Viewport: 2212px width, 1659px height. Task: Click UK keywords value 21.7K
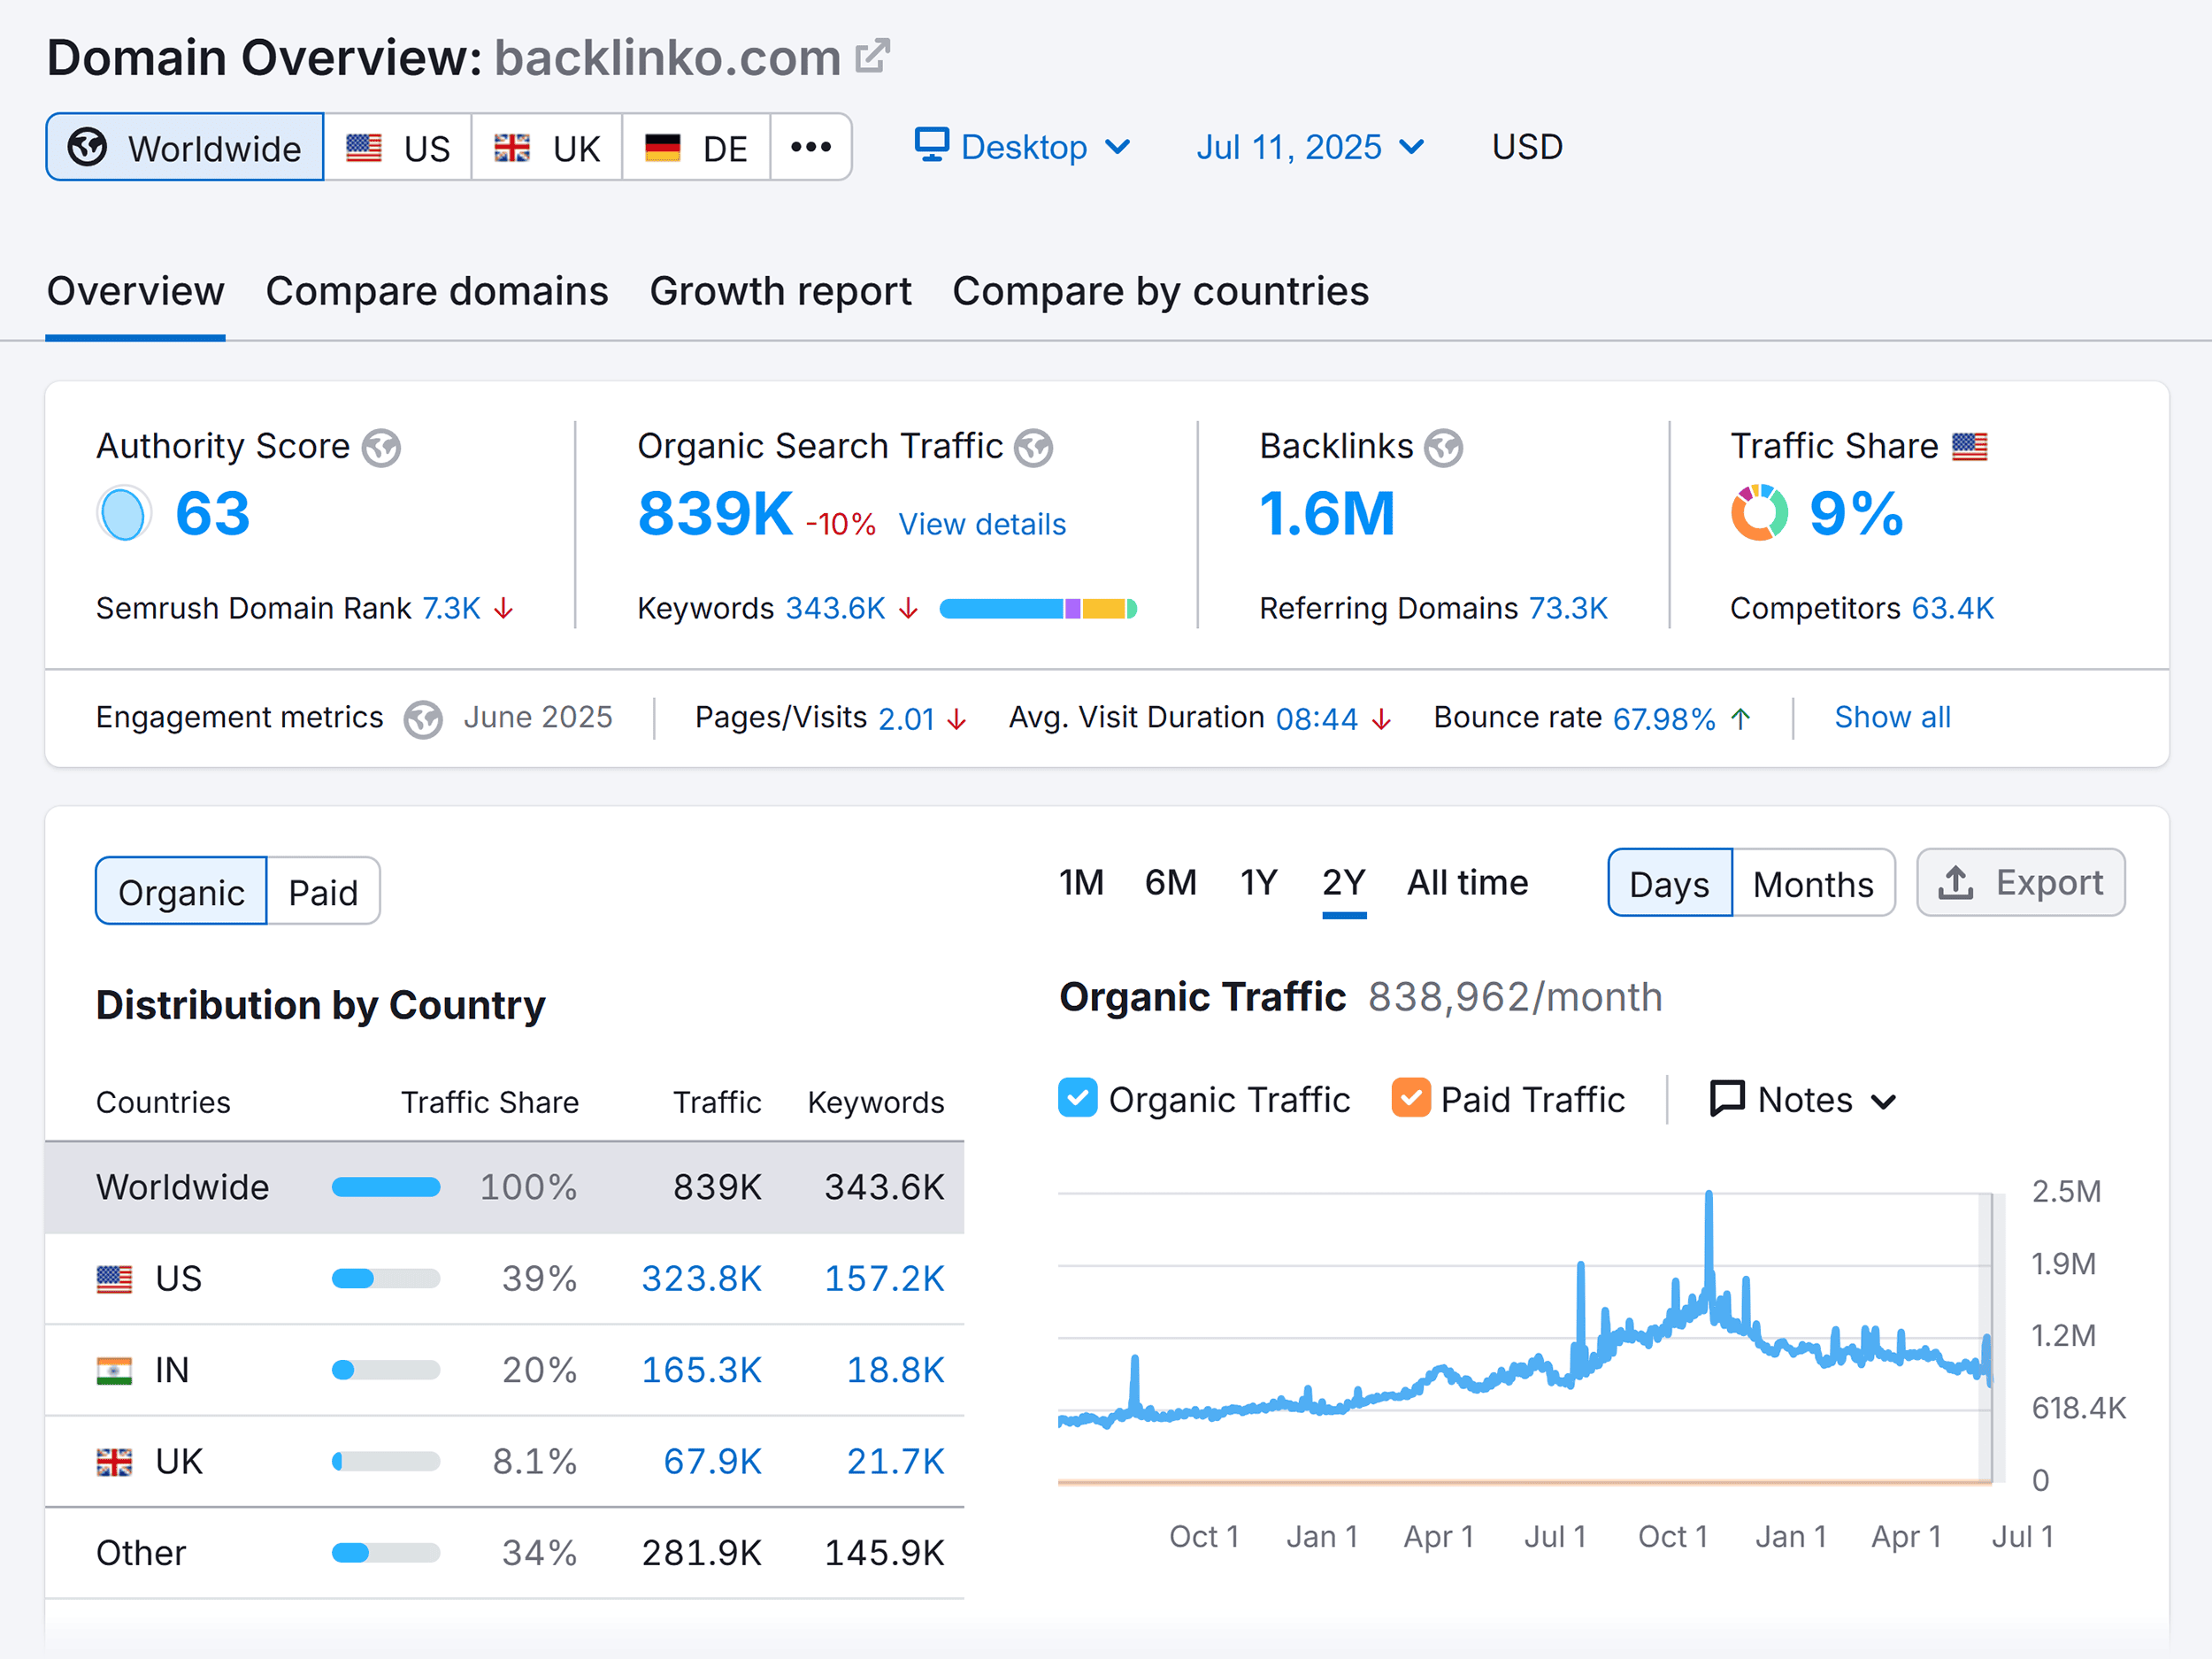pyautogui.click(x=895, y=1462)
